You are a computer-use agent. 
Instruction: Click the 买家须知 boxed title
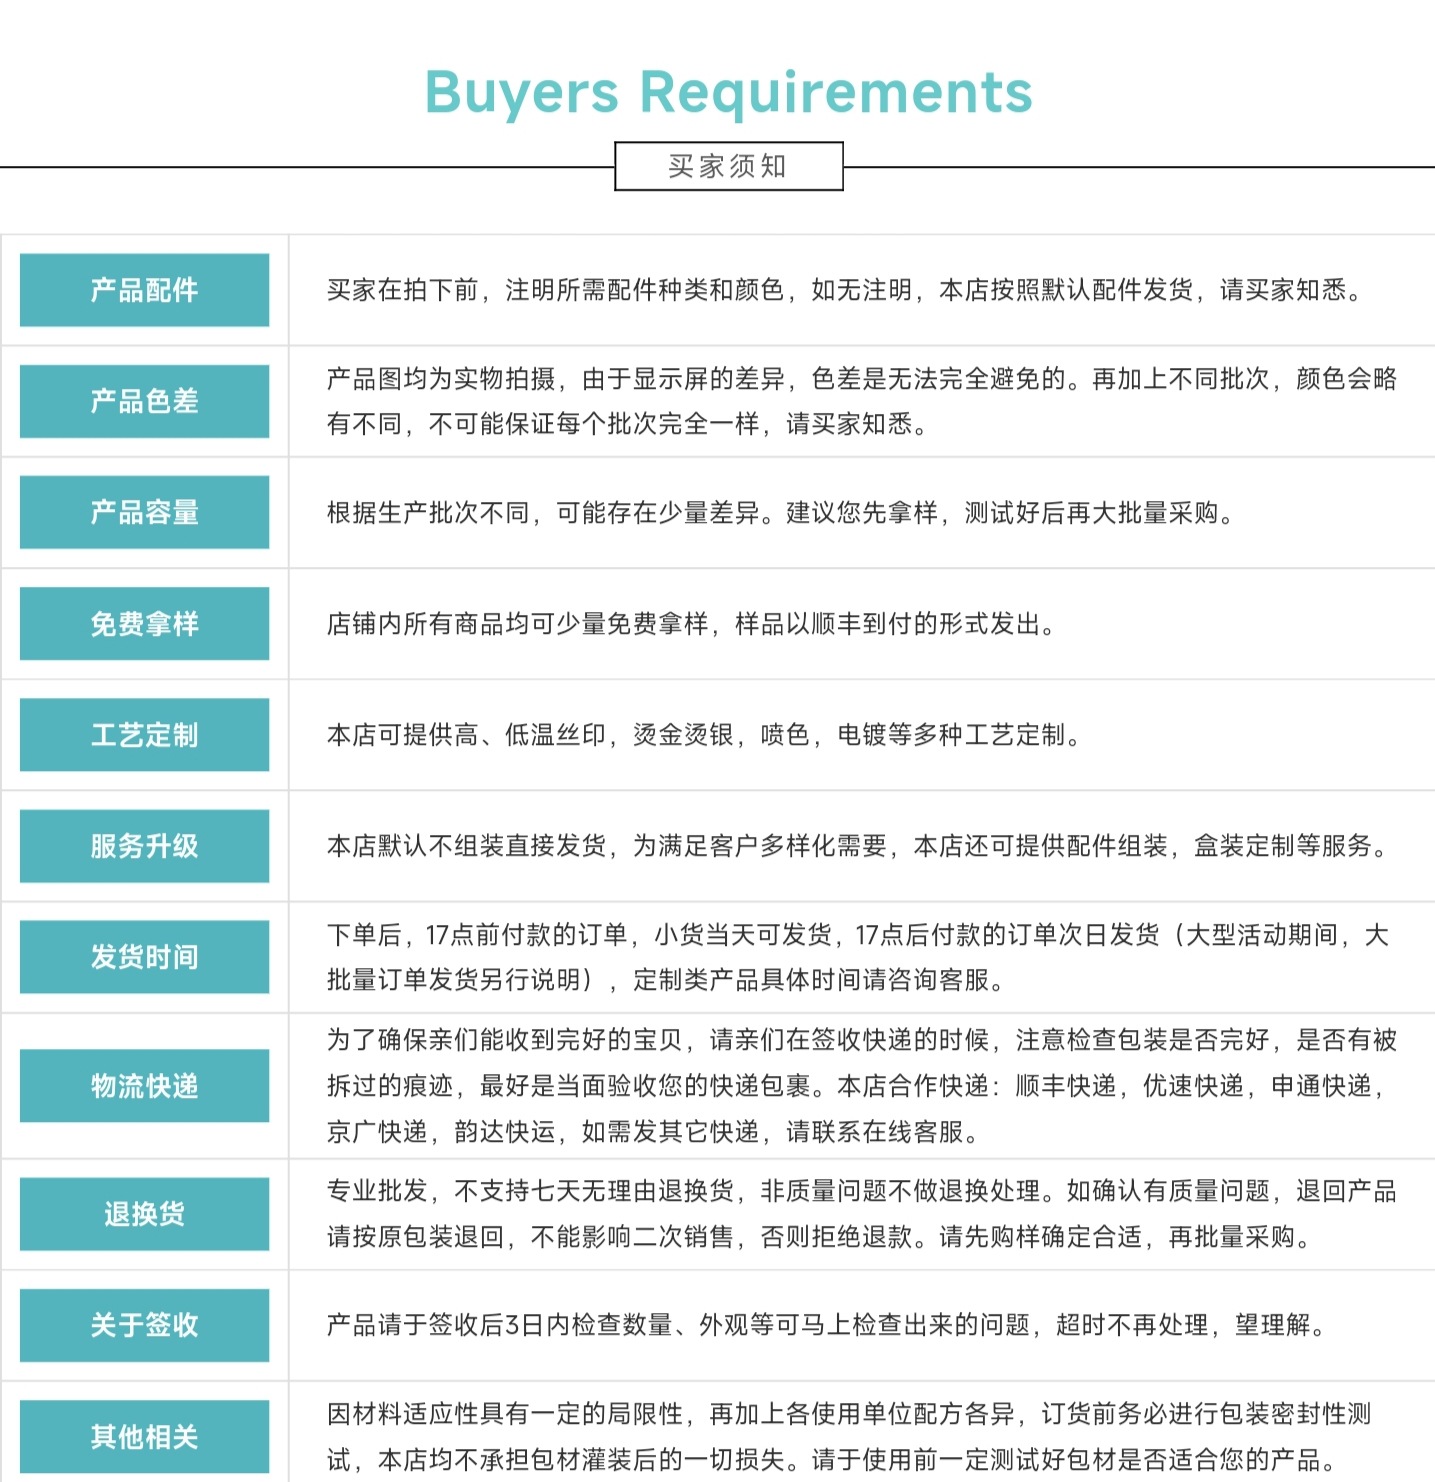point(728,166)
